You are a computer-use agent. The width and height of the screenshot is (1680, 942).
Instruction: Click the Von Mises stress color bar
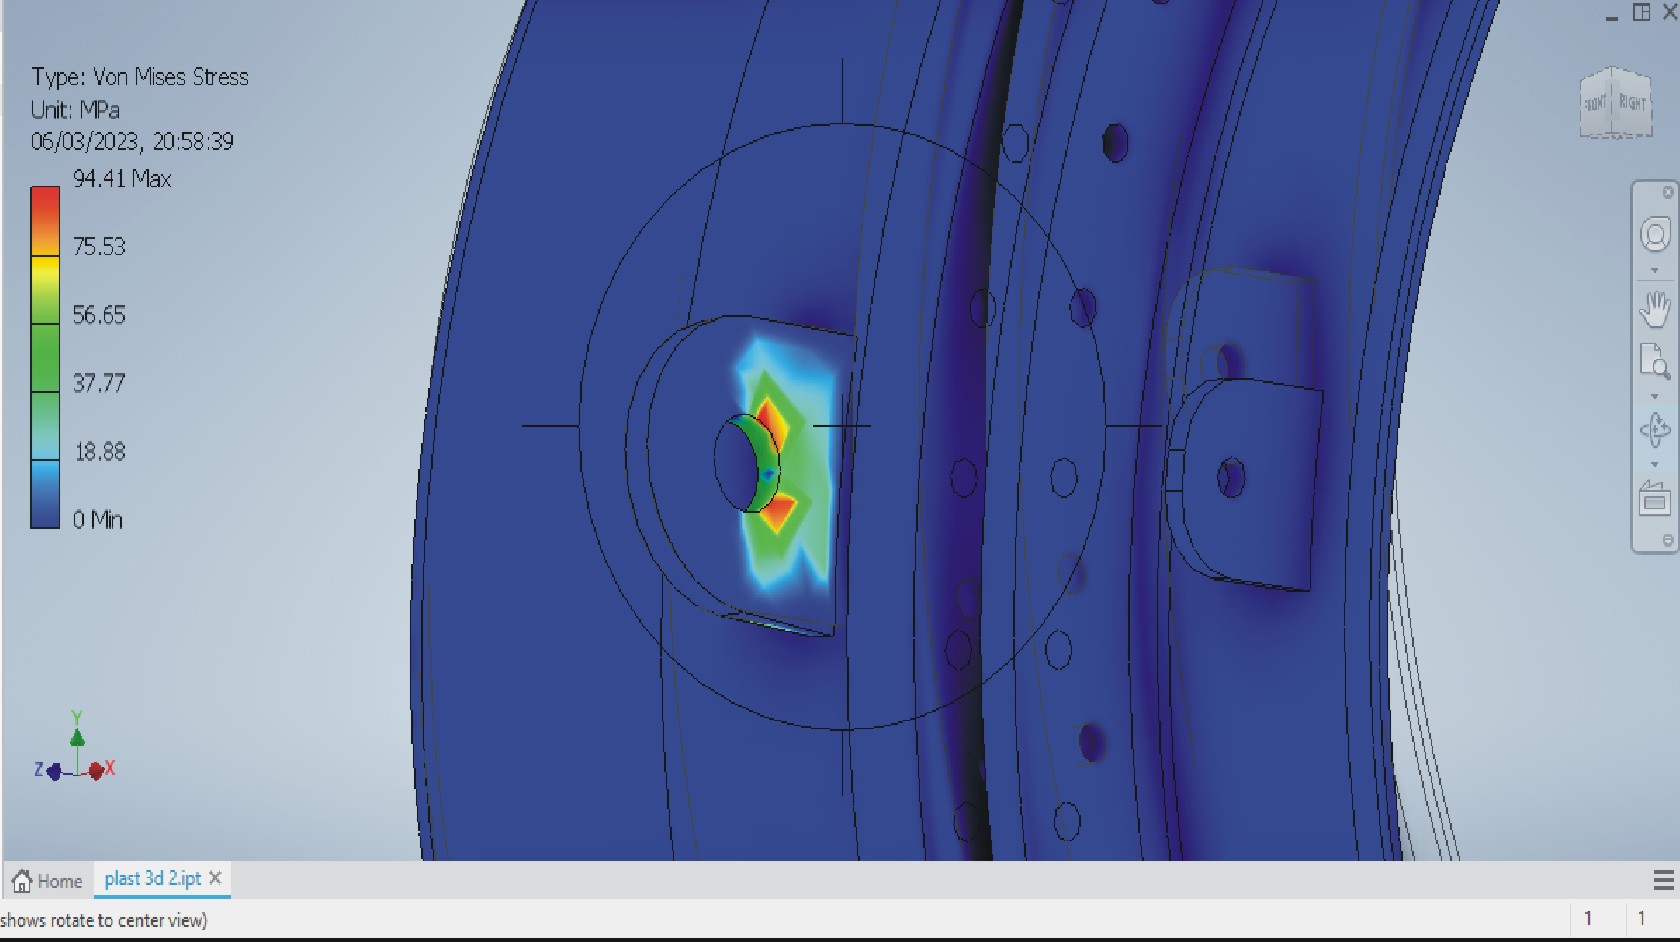[x=45, y=357]
